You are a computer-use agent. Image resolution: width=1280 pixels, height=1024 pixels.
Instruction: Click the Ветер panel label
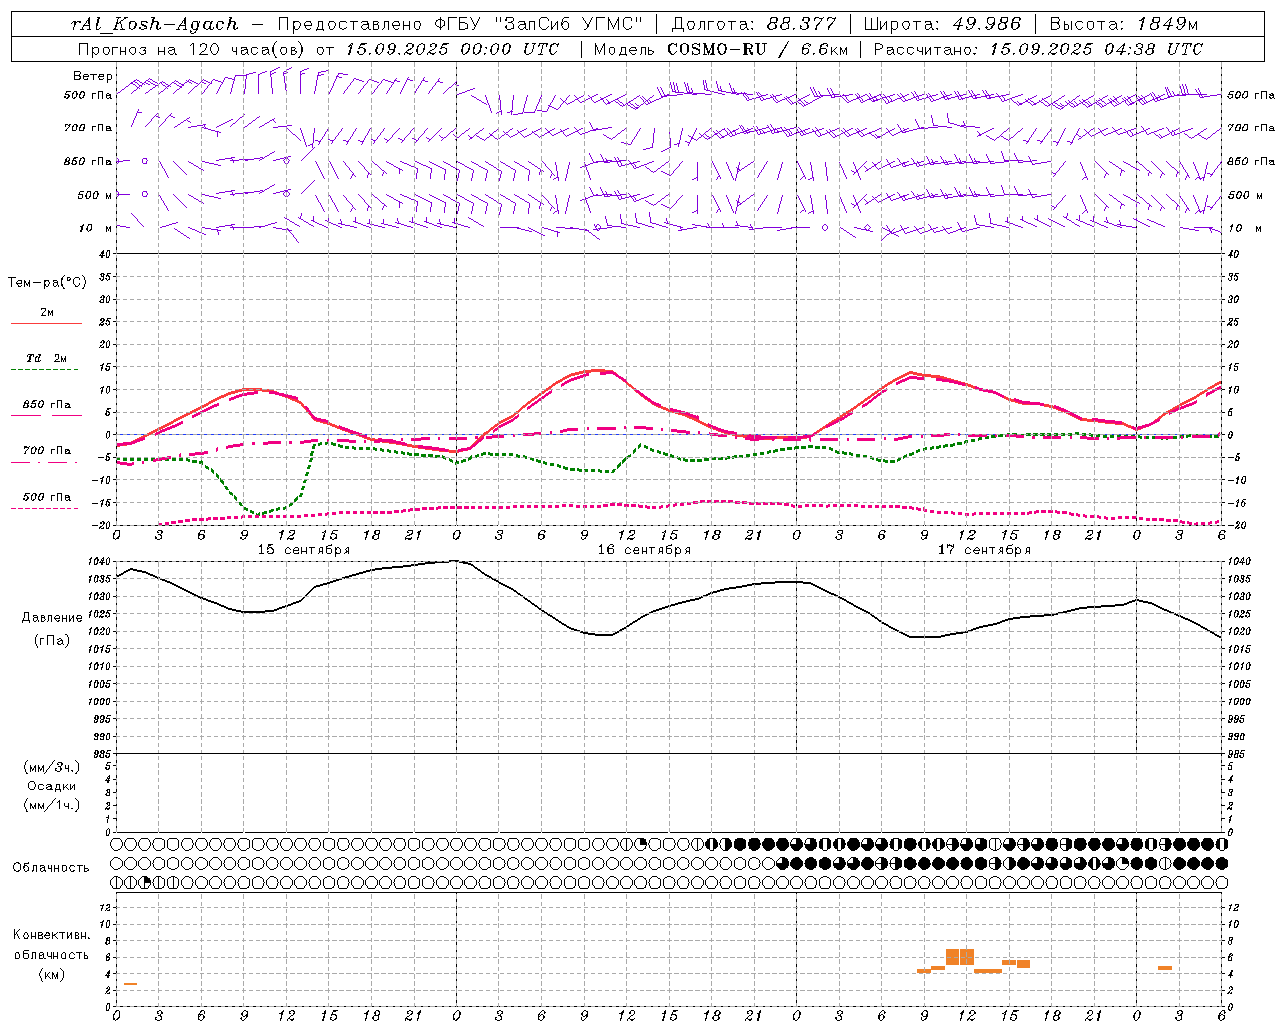pyautogui.click(x=93, y=76)
